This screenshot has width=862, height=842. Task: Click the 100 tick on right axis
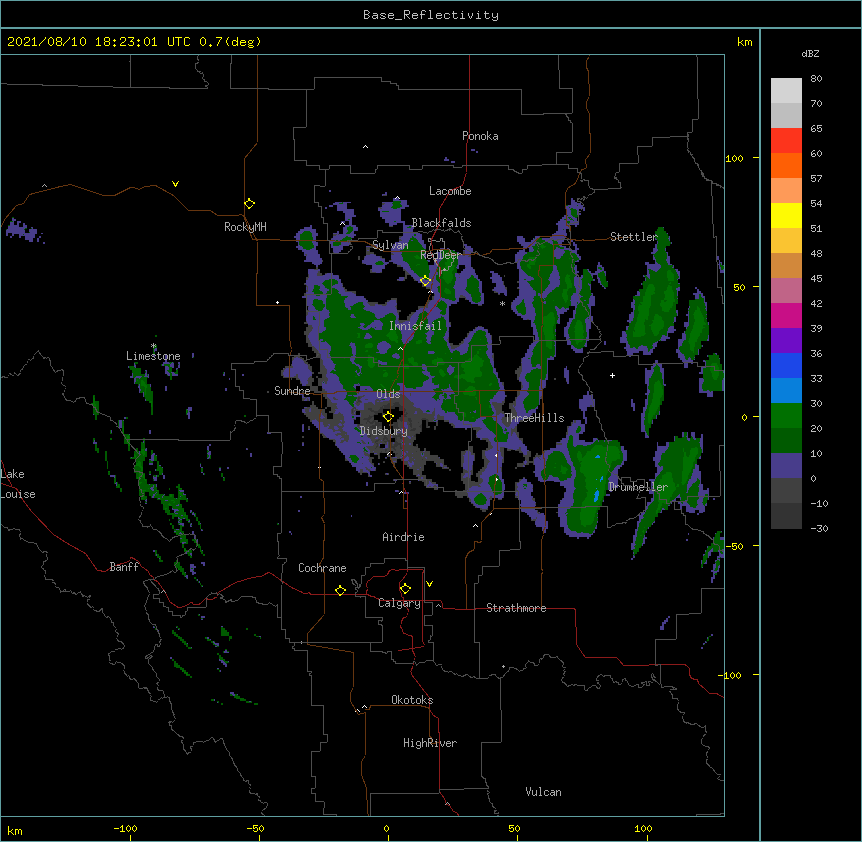click(734, 158)
